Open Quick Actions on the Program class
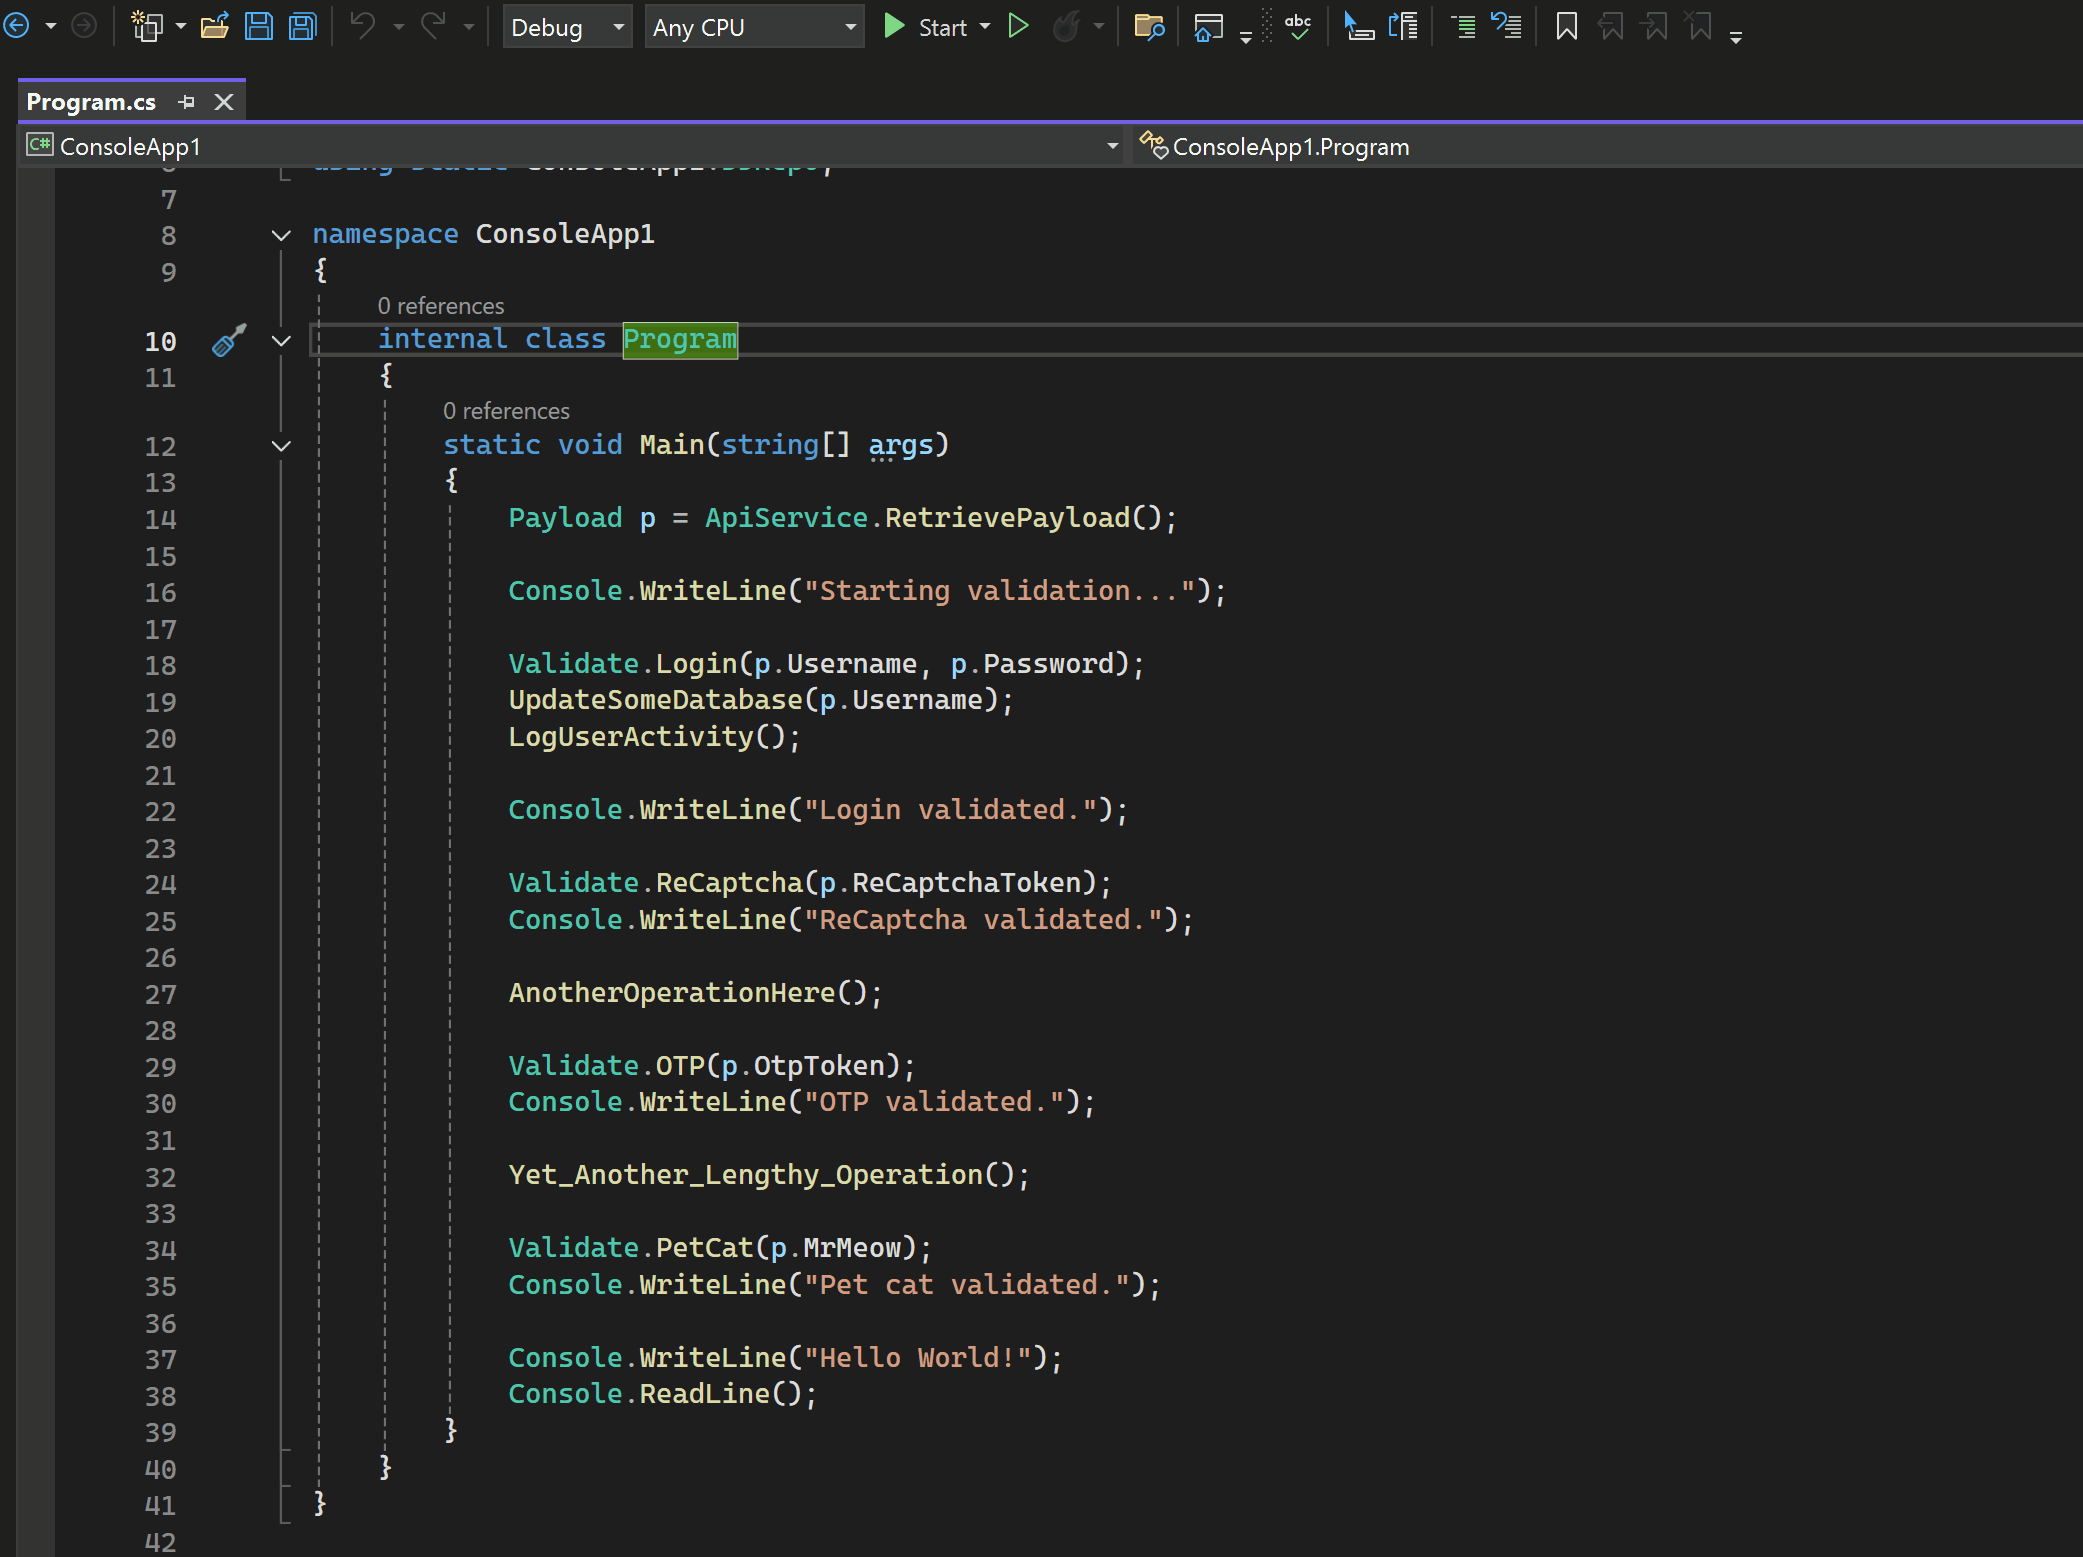 coord(228,341)
